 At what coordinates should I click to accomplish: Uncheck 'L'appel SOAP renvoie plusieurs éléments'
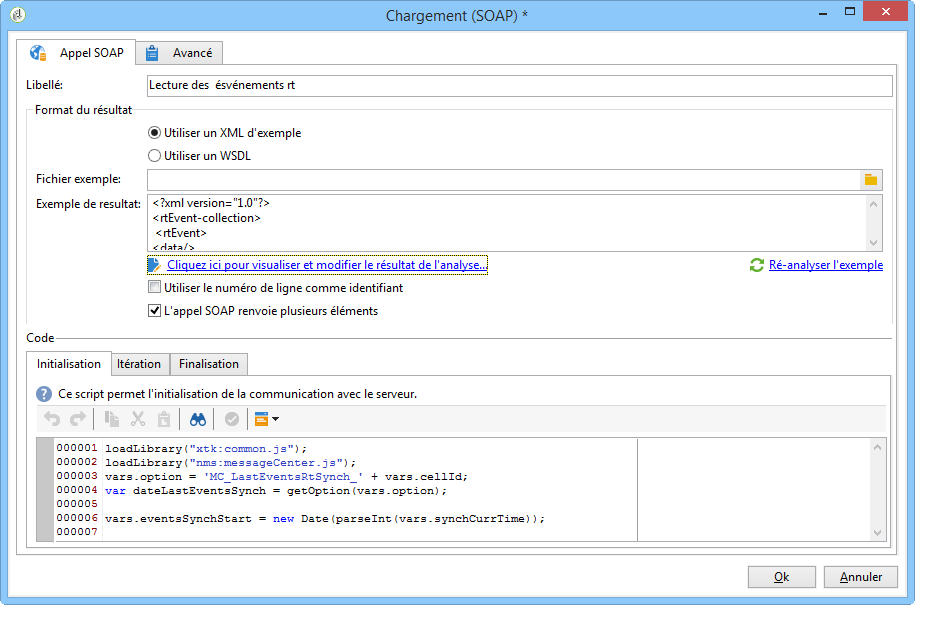[154, 311]
